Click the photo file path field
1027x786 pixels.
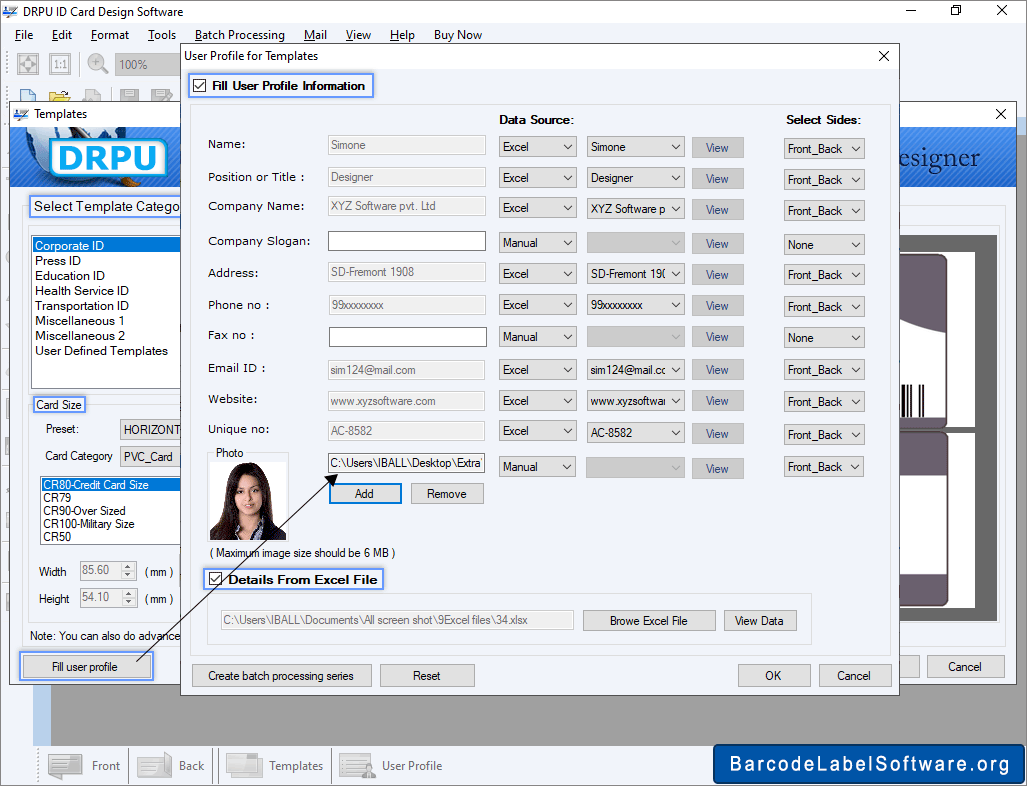(x=407, y=463)
